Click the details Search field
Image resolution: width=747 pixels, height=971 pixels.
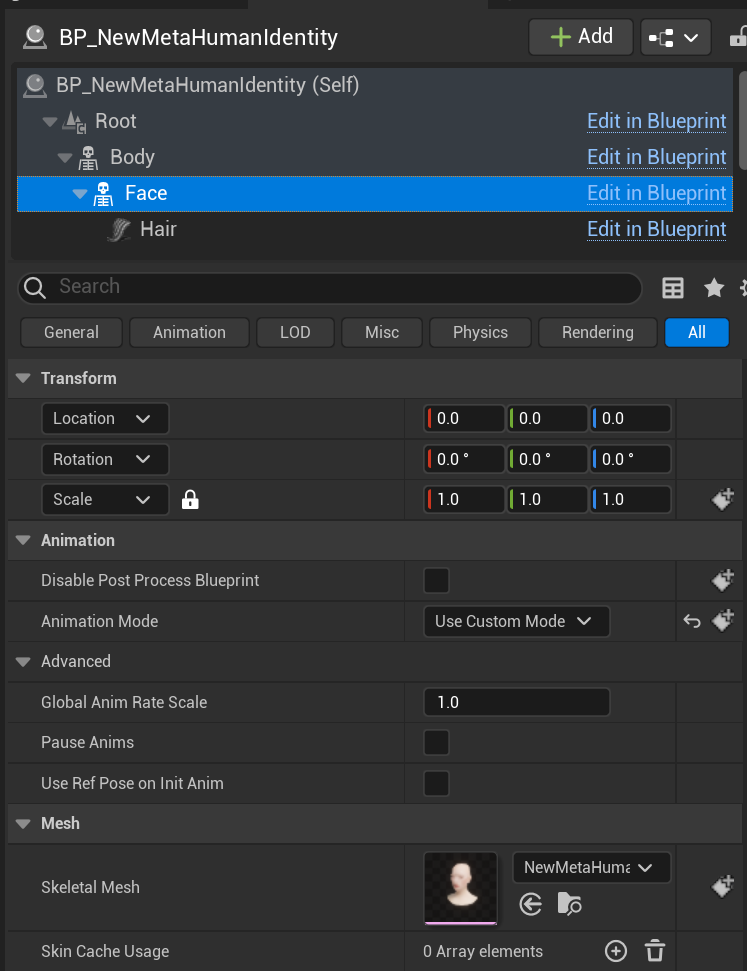[330, 288]
